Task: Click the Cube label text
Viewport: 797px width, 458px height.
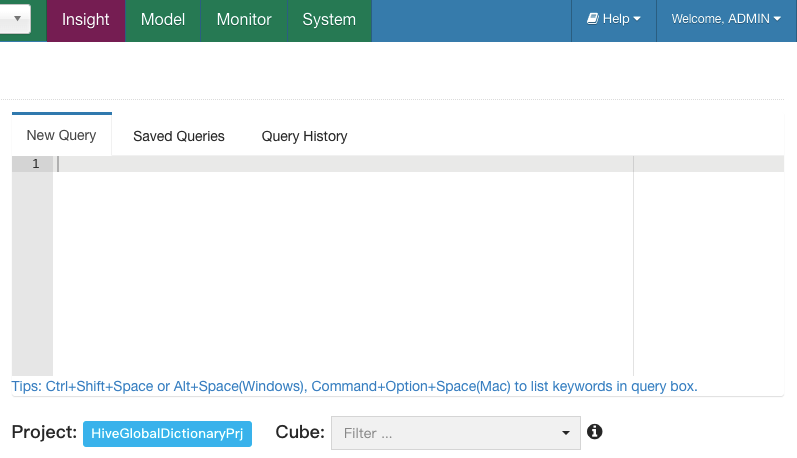Action: click(x=300, y=432)
